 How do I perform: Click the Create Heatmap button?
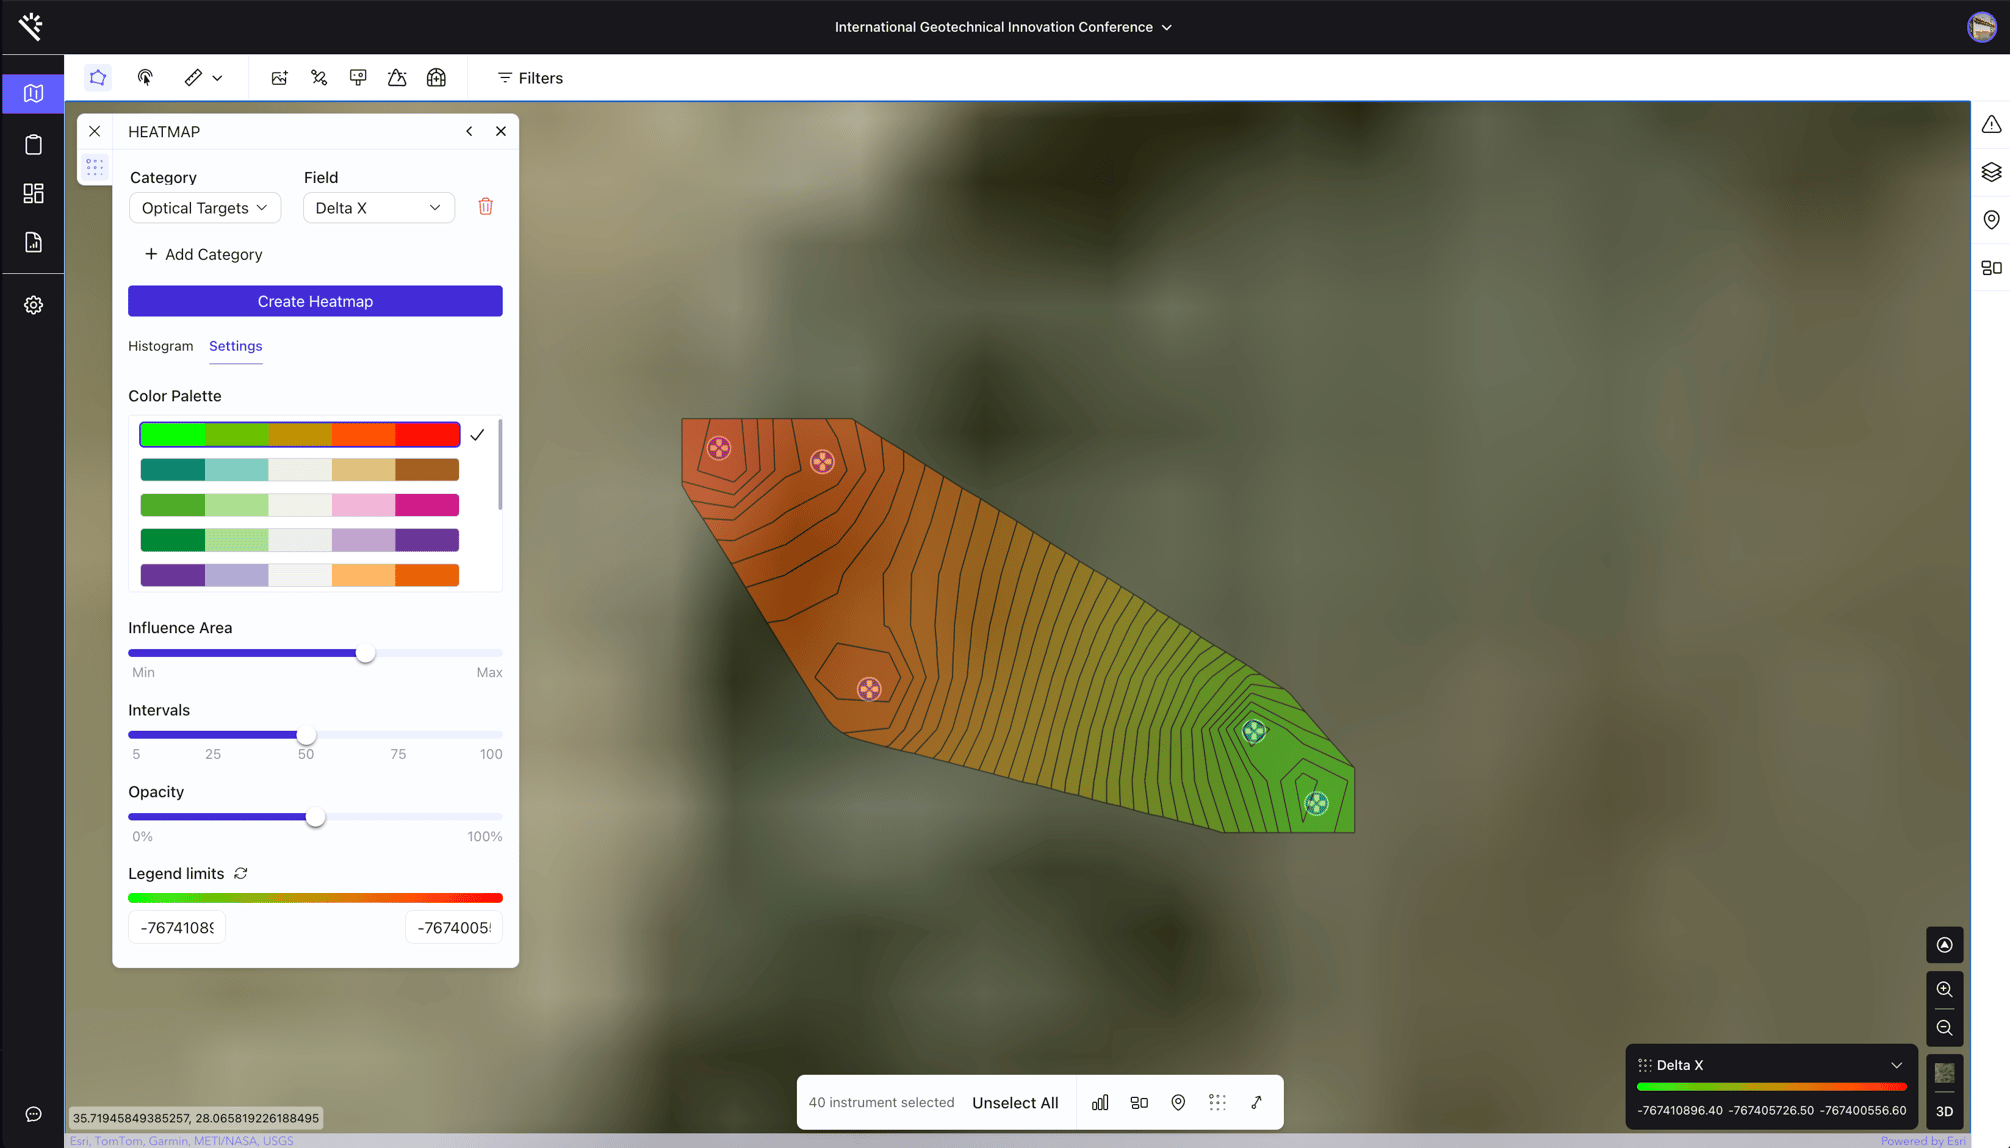click(x=315, y=301)
